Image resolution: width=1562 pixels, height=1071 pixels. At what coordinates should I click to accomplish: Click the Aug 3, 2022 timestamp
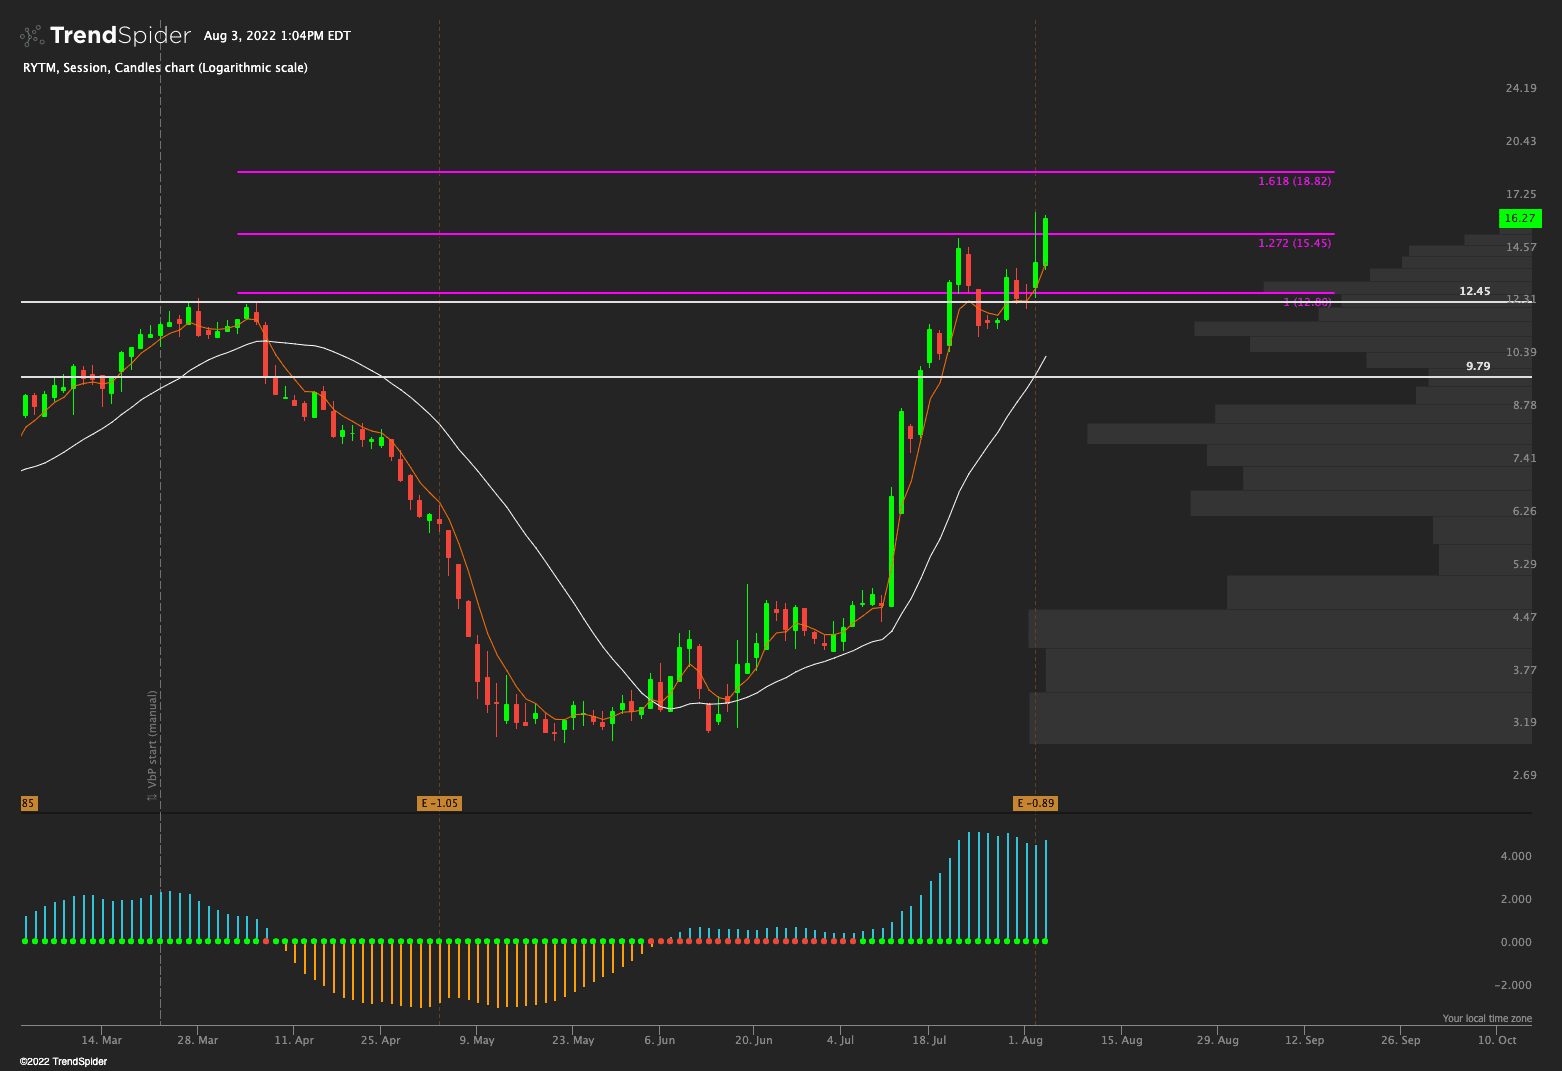(x=277, y=36)
